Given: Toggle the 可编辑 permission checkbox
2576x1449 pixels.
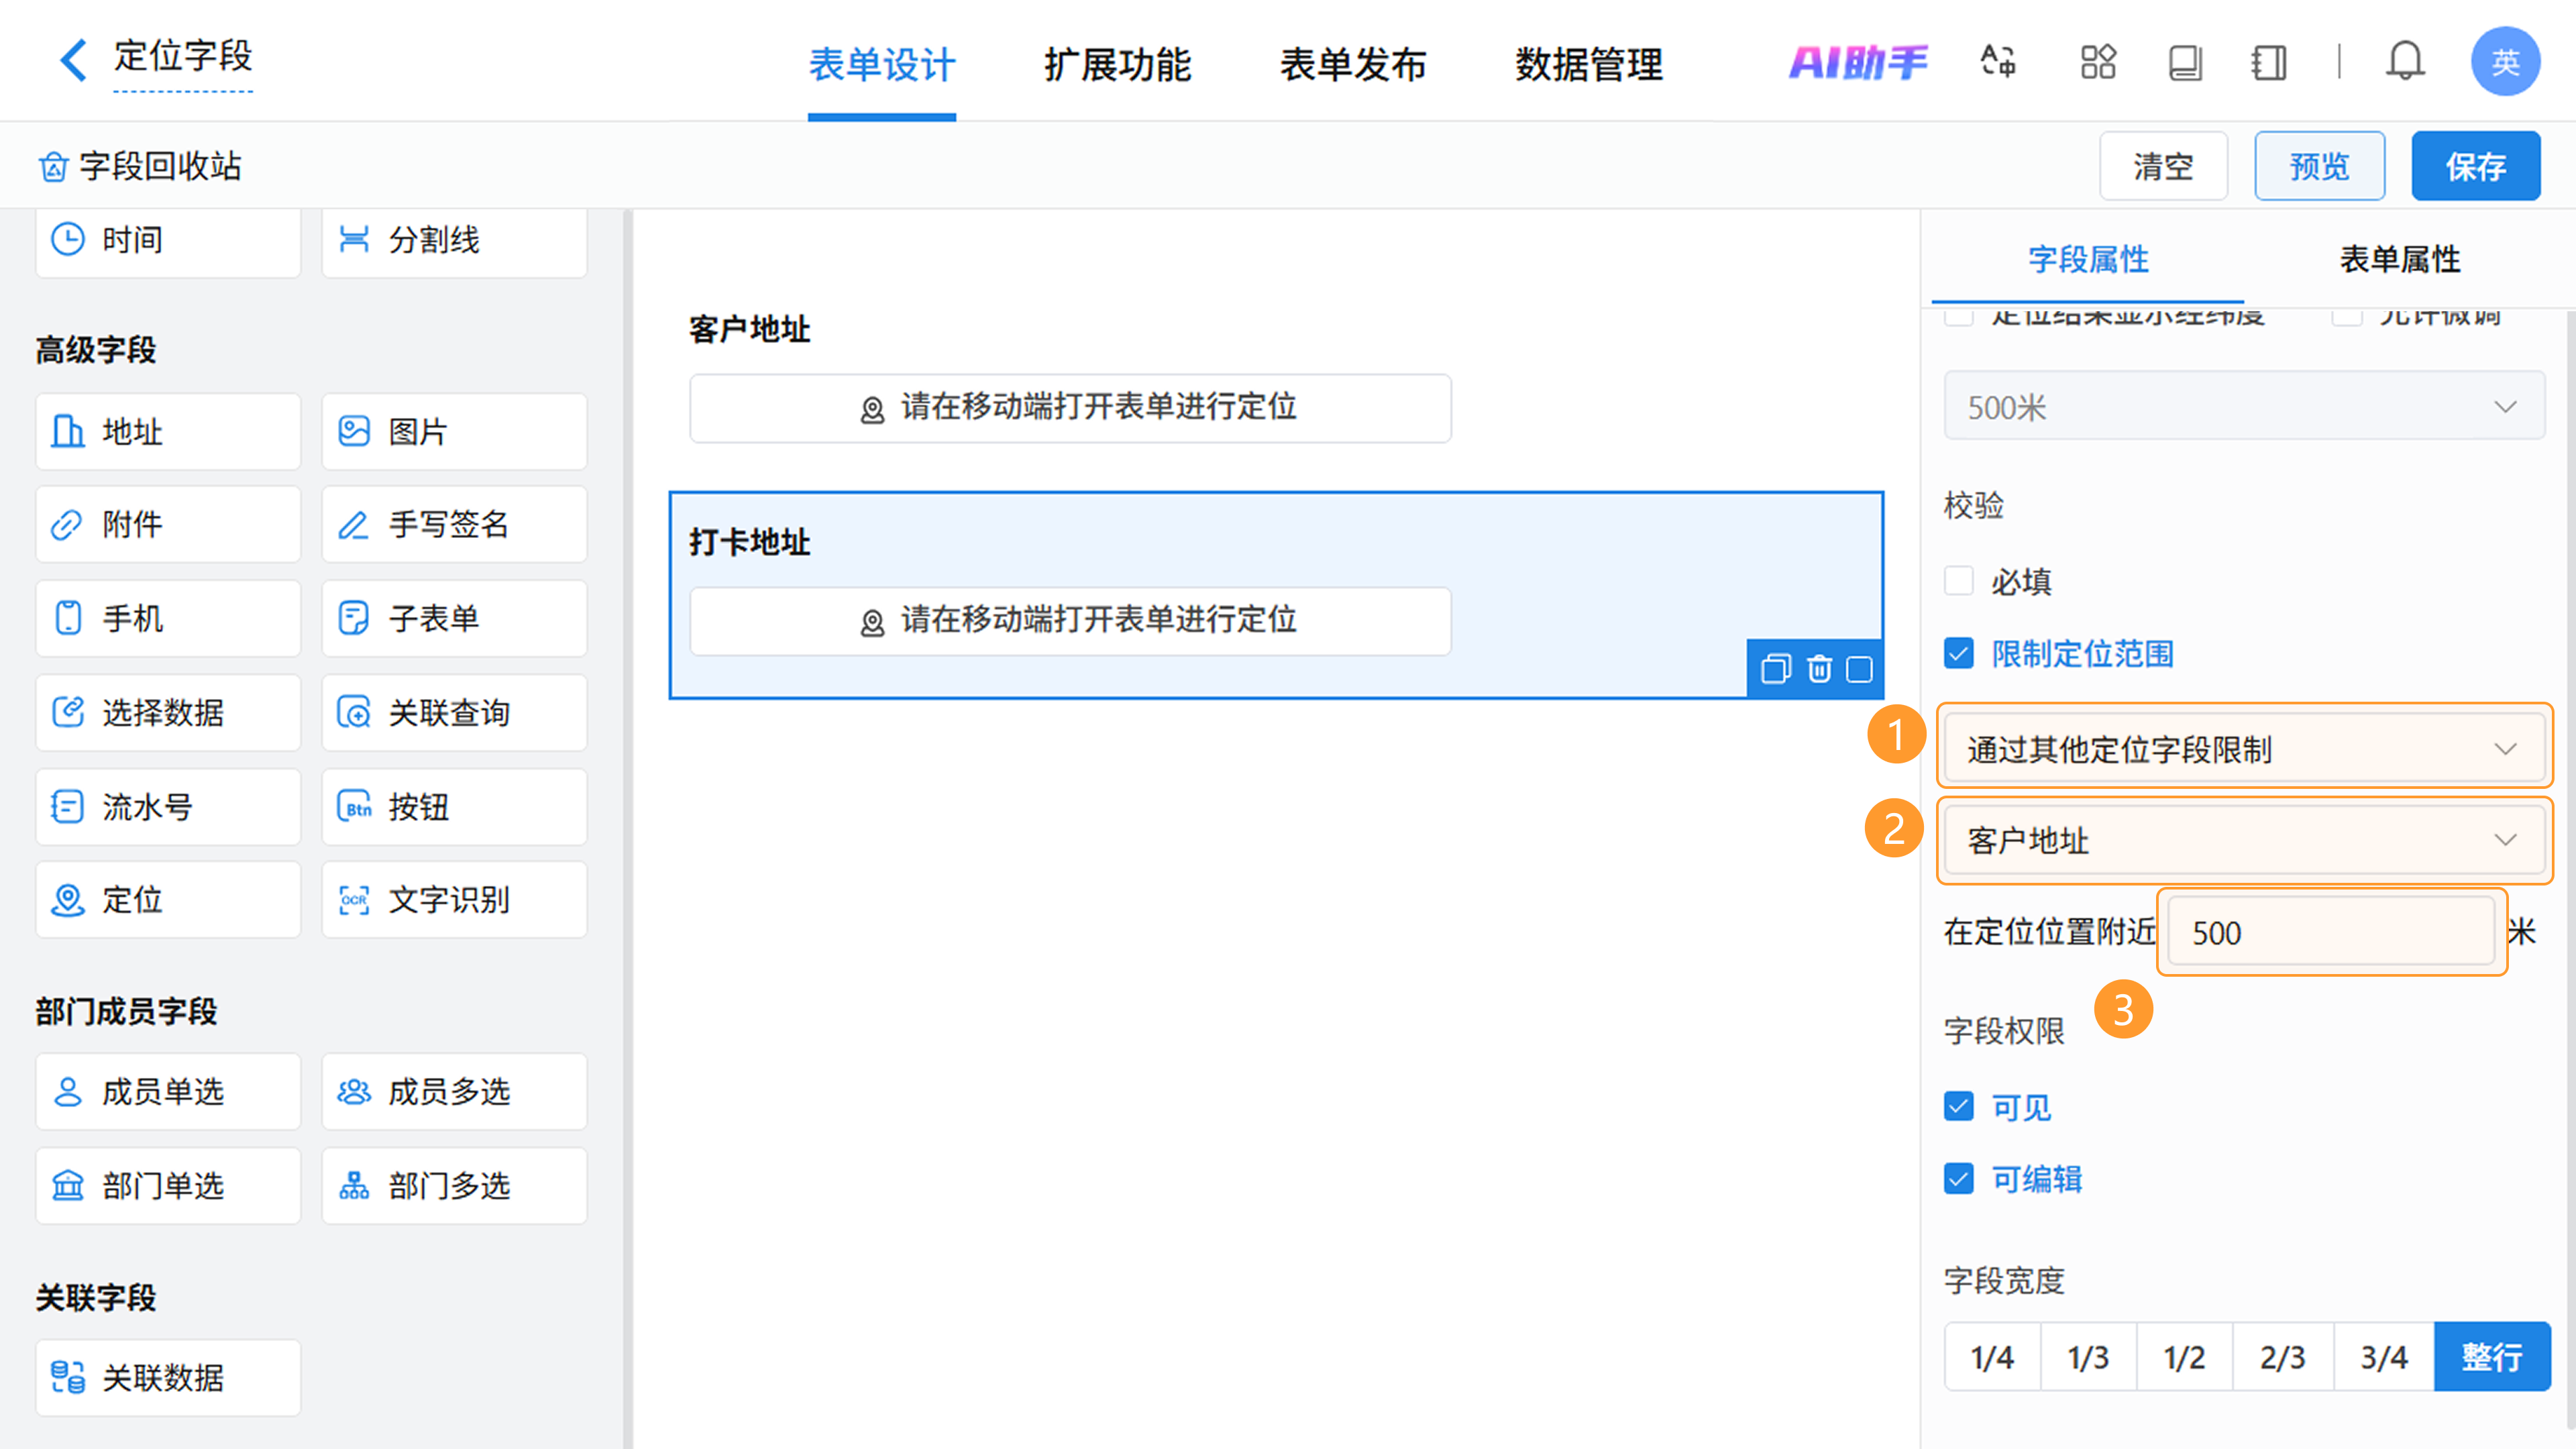Looking at the screenshot, I should 1958,1179.
